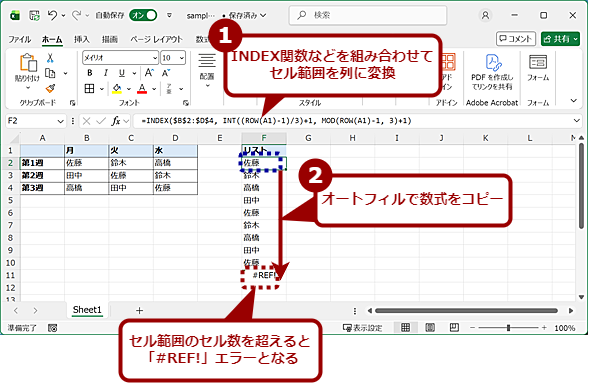Click the paste clipboard icon
This screenshot has height=383, width=589.
[28, 62]
